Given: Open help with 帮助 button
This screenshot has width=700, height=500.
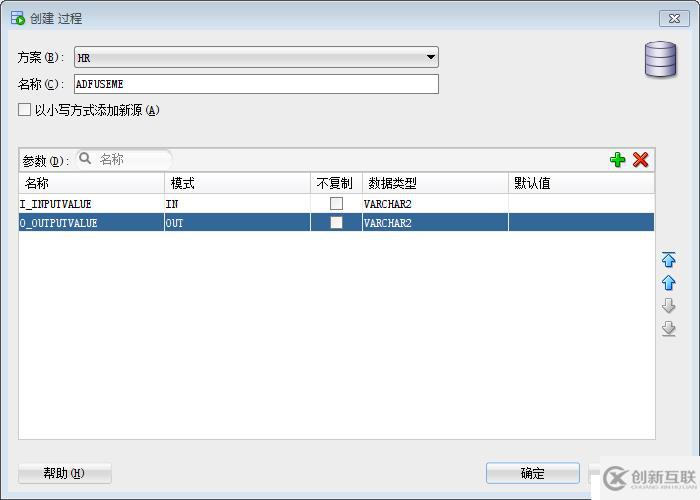Looking at the screenshot, I should tap(65, 473).
